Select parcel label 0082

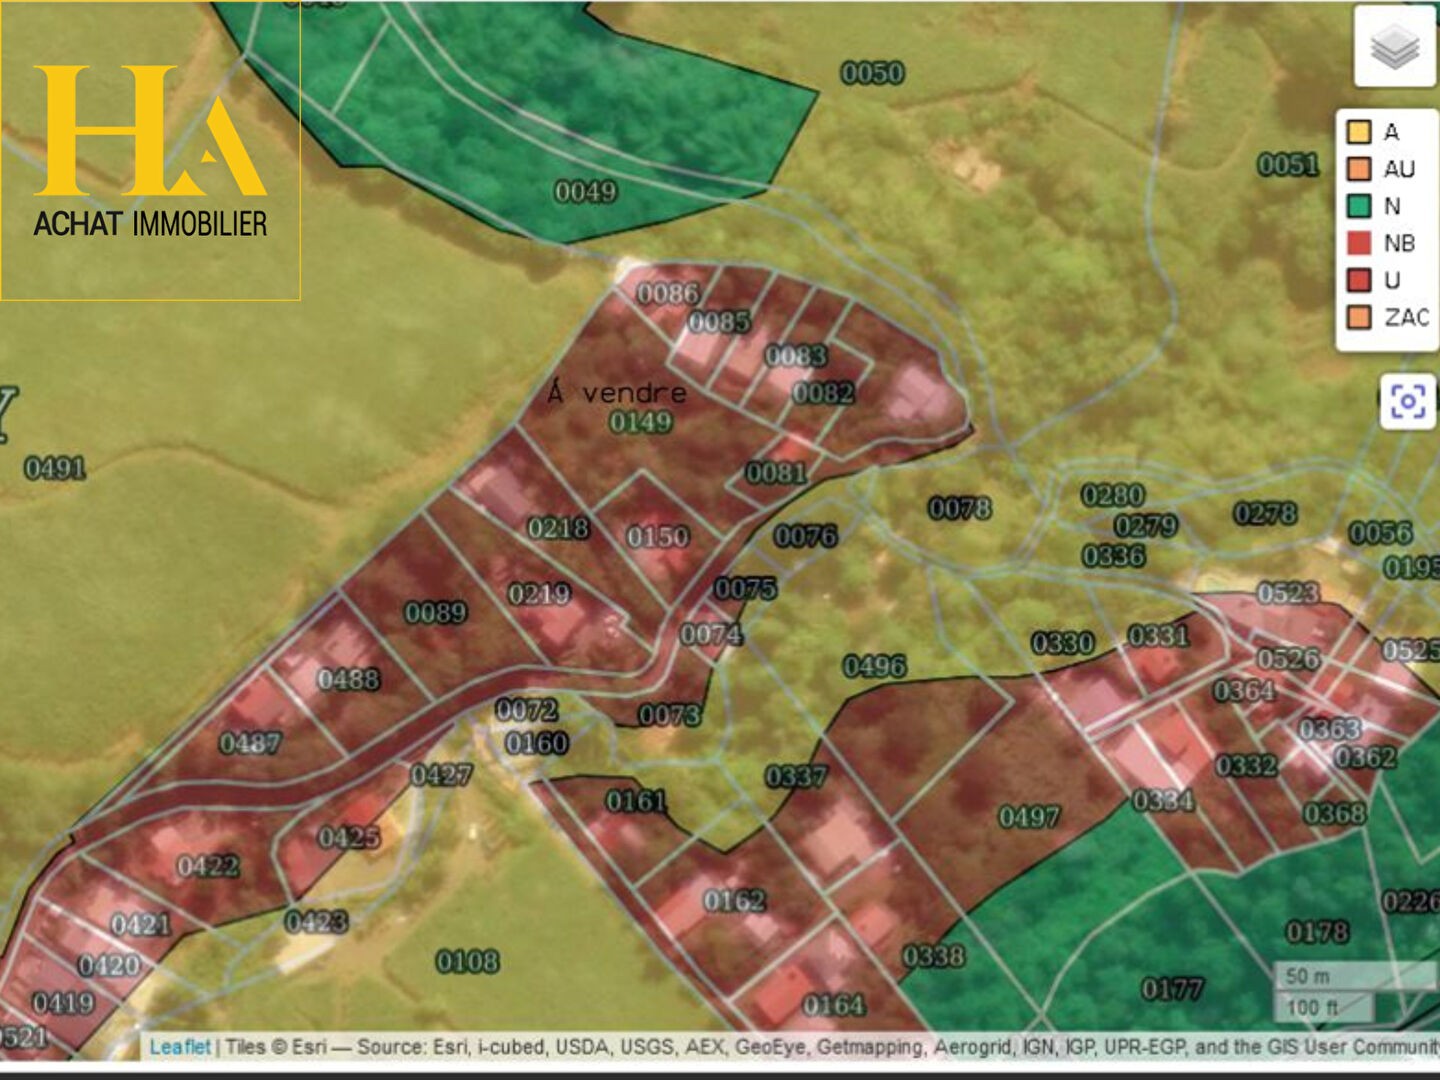(x=823, y=393)
